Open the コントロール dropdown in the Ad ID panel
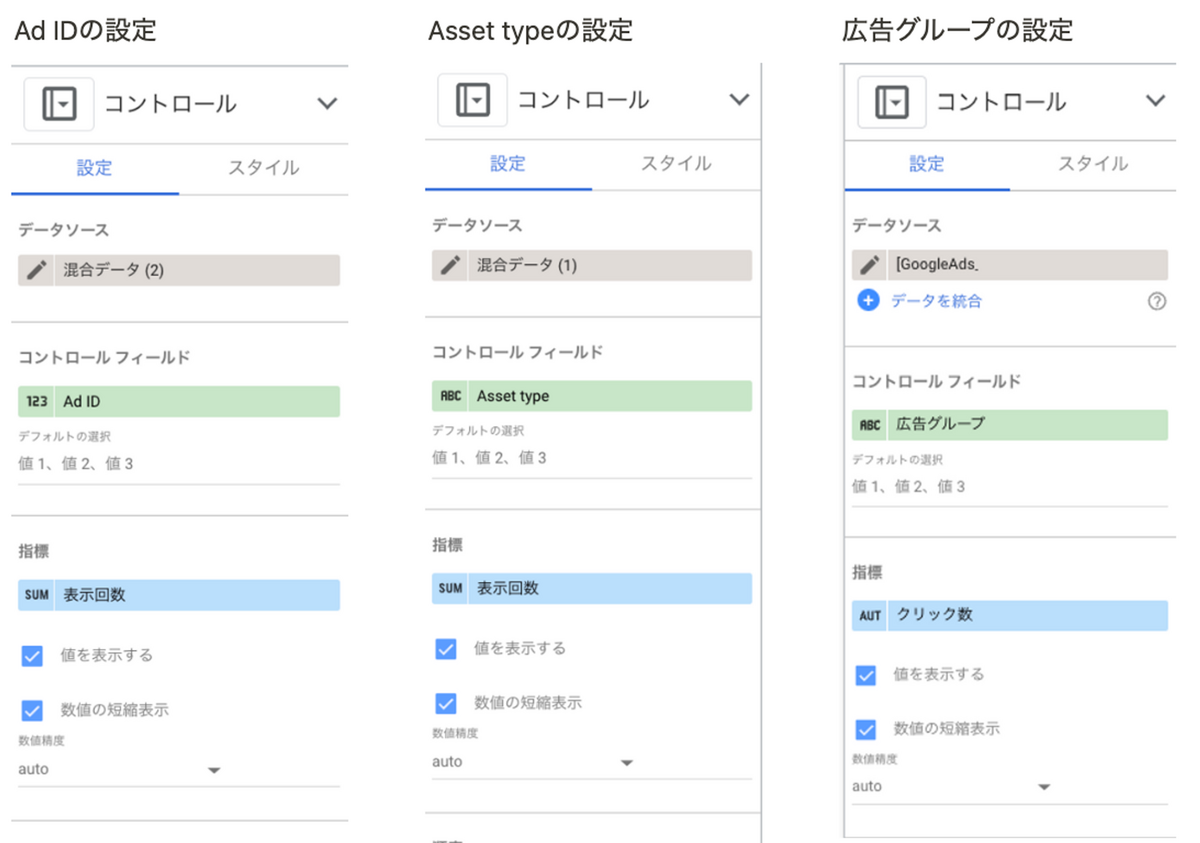Screen dimensions: 1200x843 tap(327, 103)
